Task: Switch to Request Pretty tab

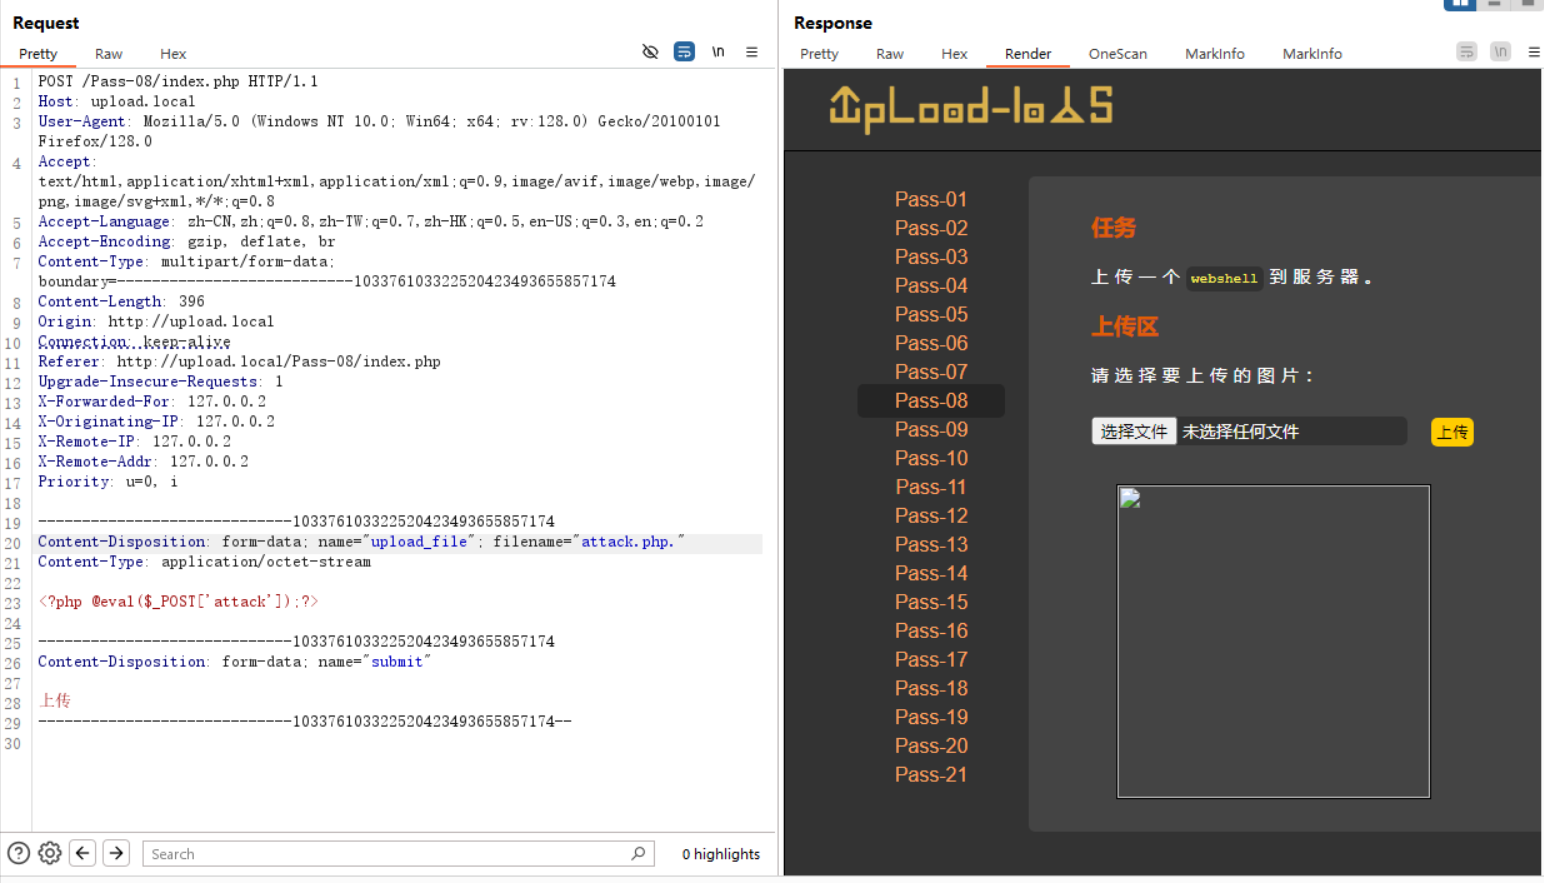Action: 38,54
